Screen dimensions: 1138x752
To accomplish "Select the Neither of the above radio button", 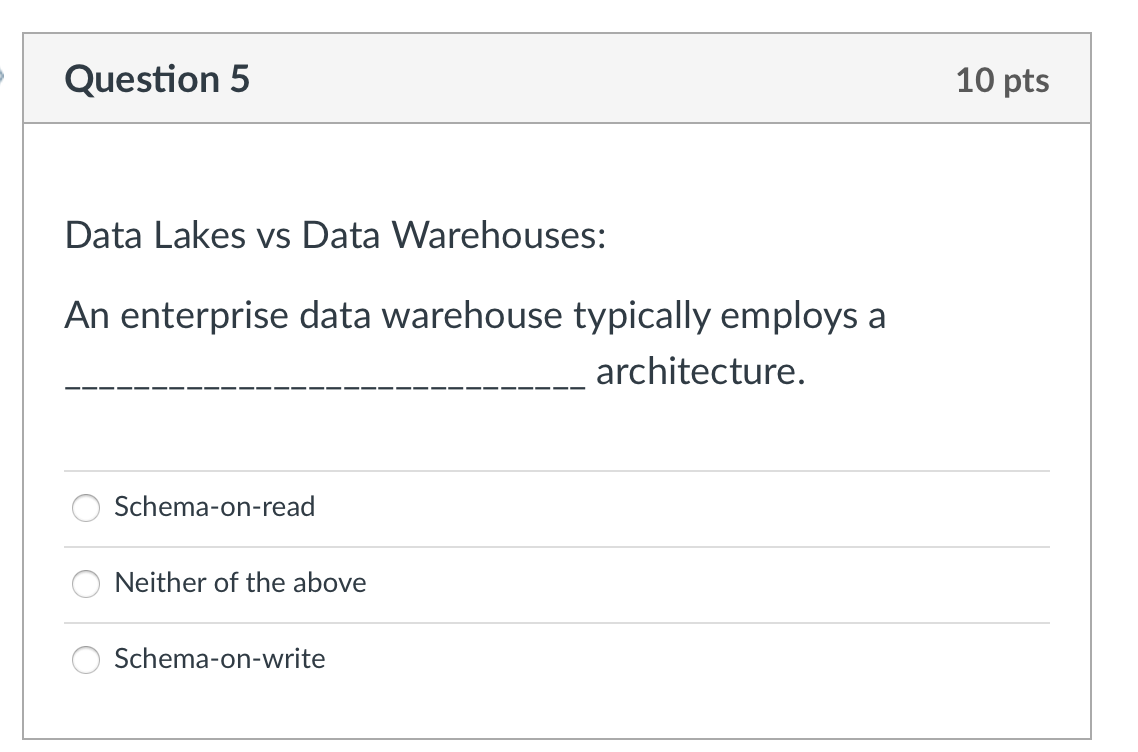I will (x=86, y=585).
